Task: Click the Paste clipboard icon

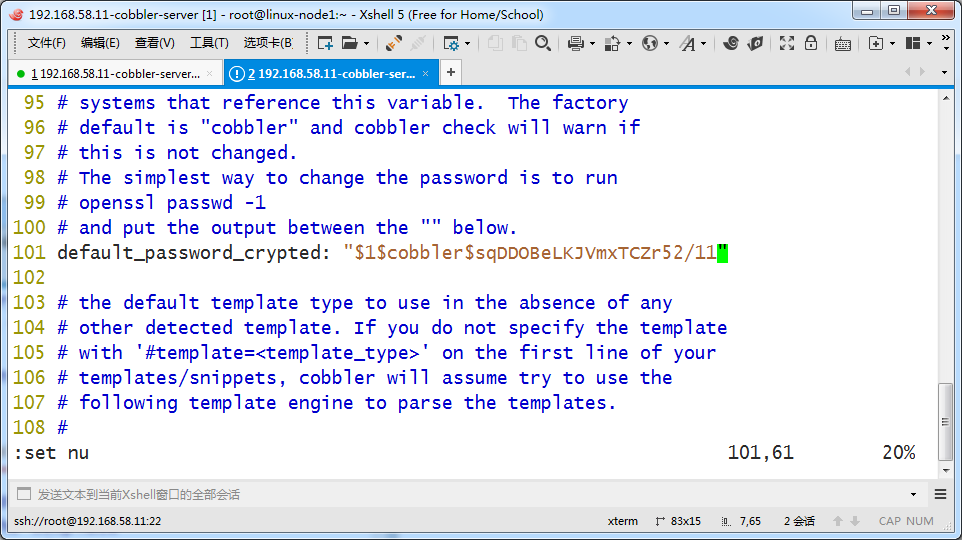Action: (519, 43)
